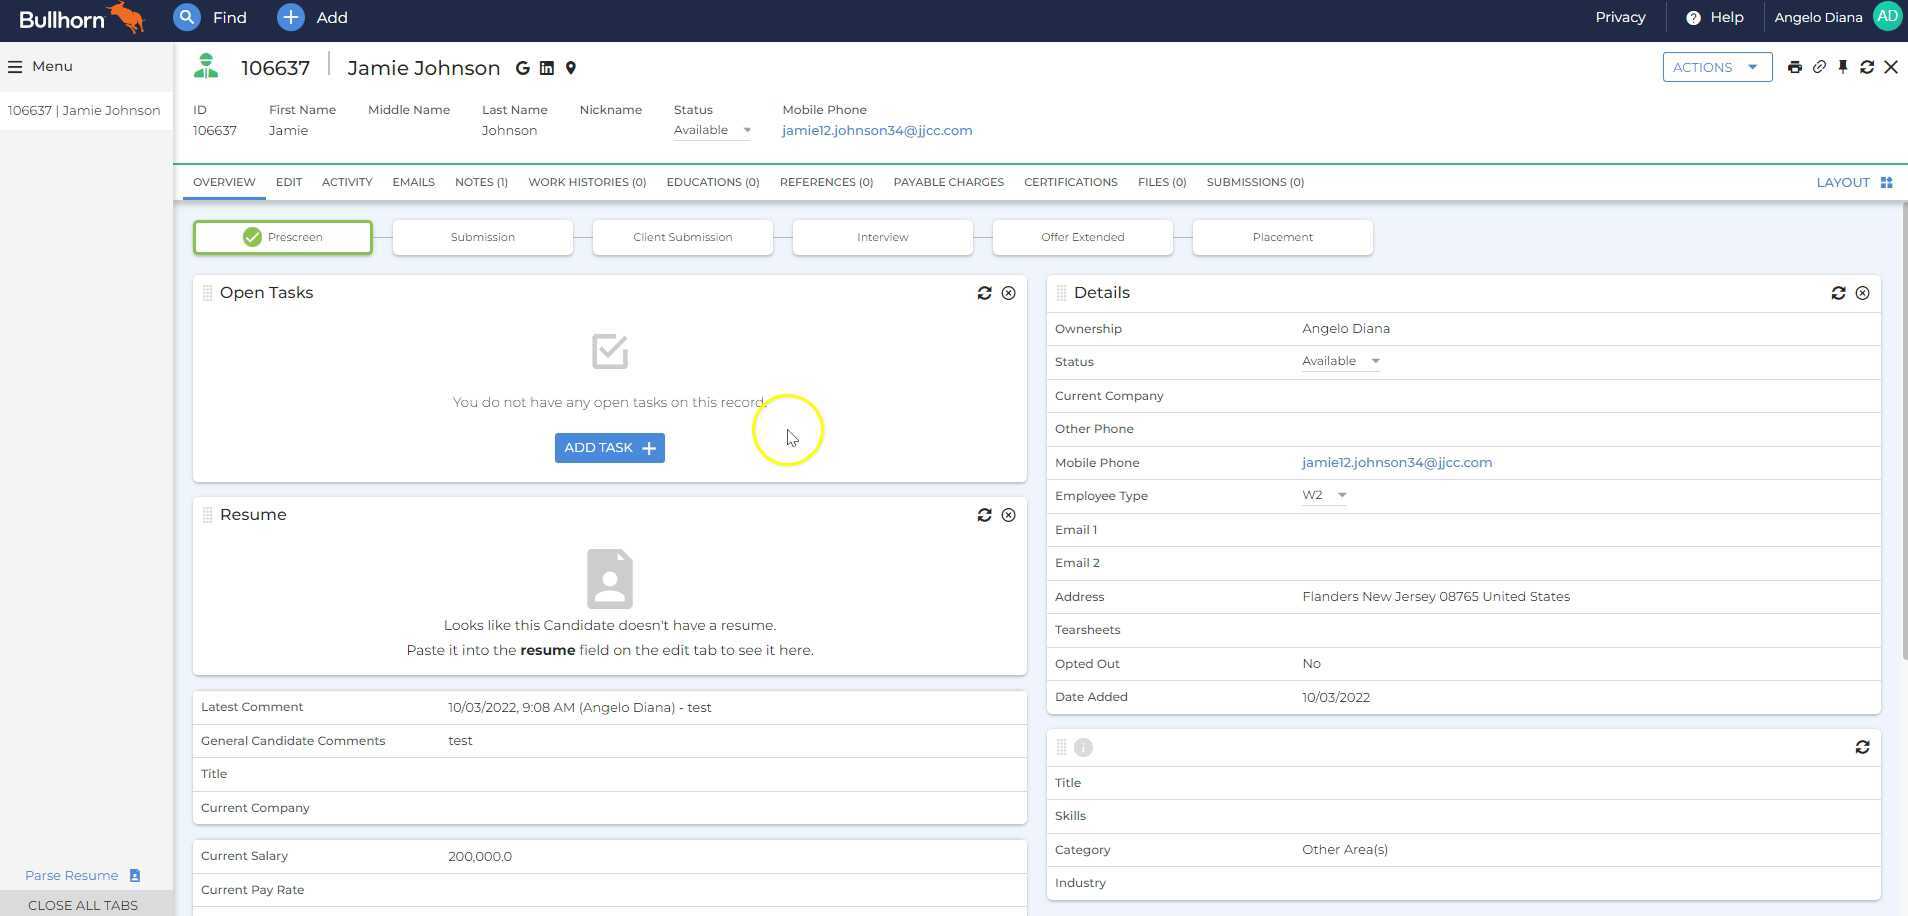This screenshot has height=916, width=1908.
Task: Select the Placement workflow stage
Action: [x=1282, y=237]
